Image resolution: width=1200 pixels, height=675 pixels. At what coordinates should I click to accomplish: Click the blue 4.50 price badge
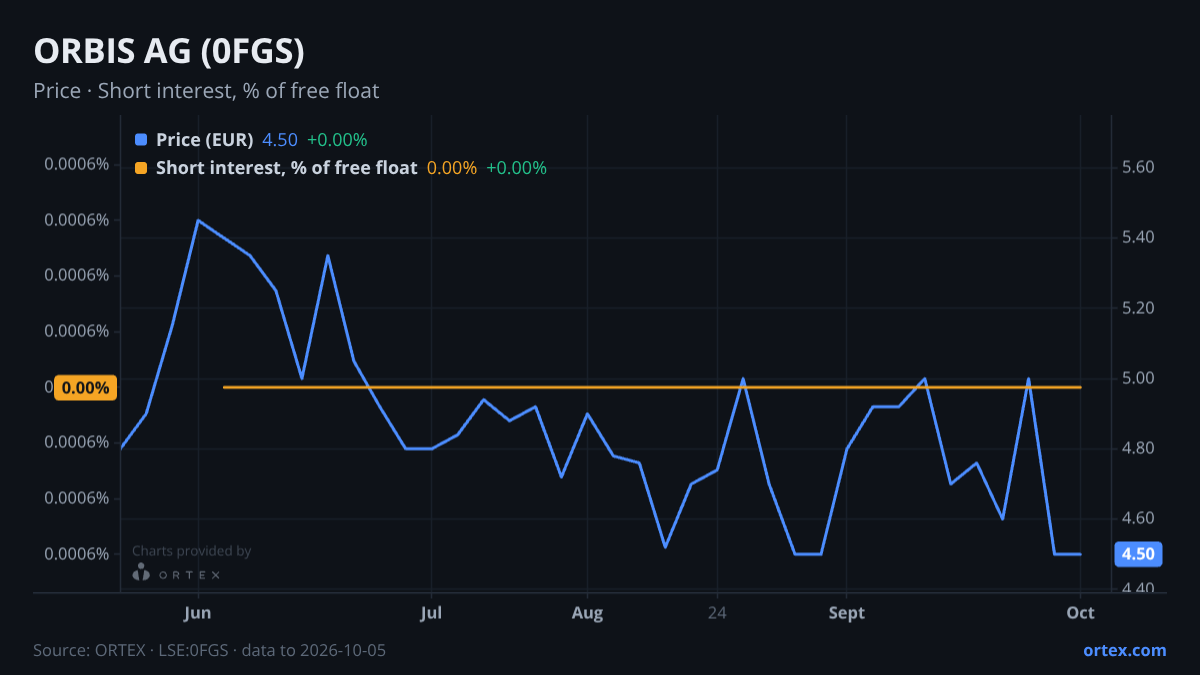pyautogui.click(x=1138, y=554)
